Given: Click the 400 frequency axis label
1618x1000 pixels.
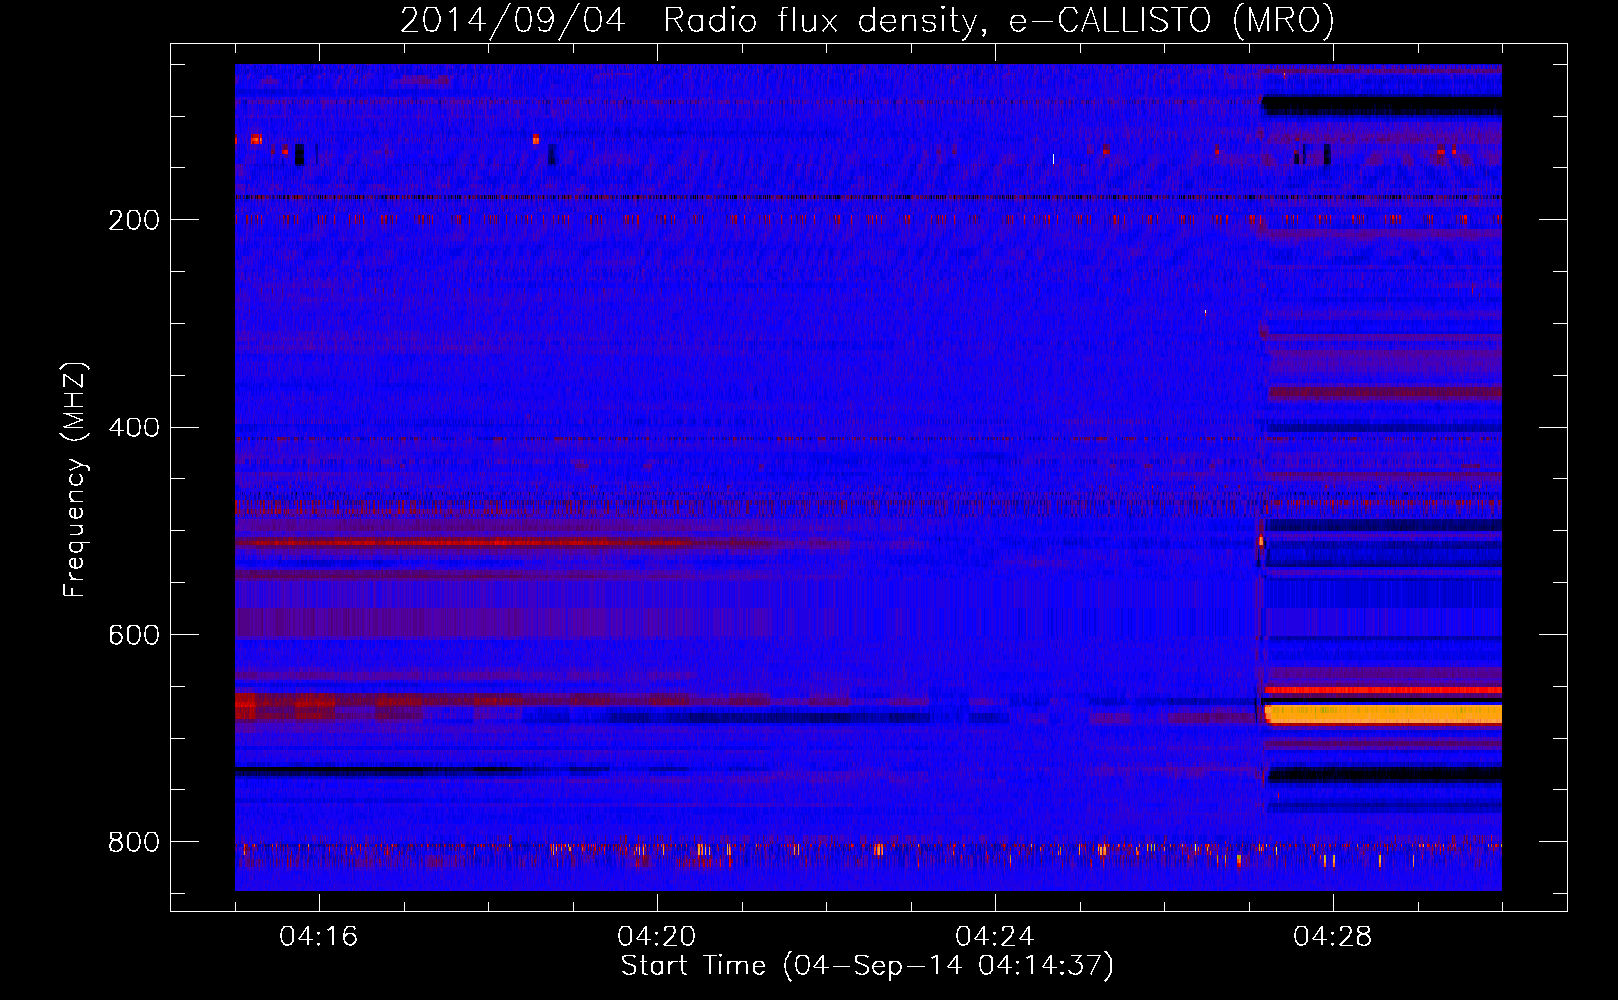Looking at the screenshot, I should [134, 428].
